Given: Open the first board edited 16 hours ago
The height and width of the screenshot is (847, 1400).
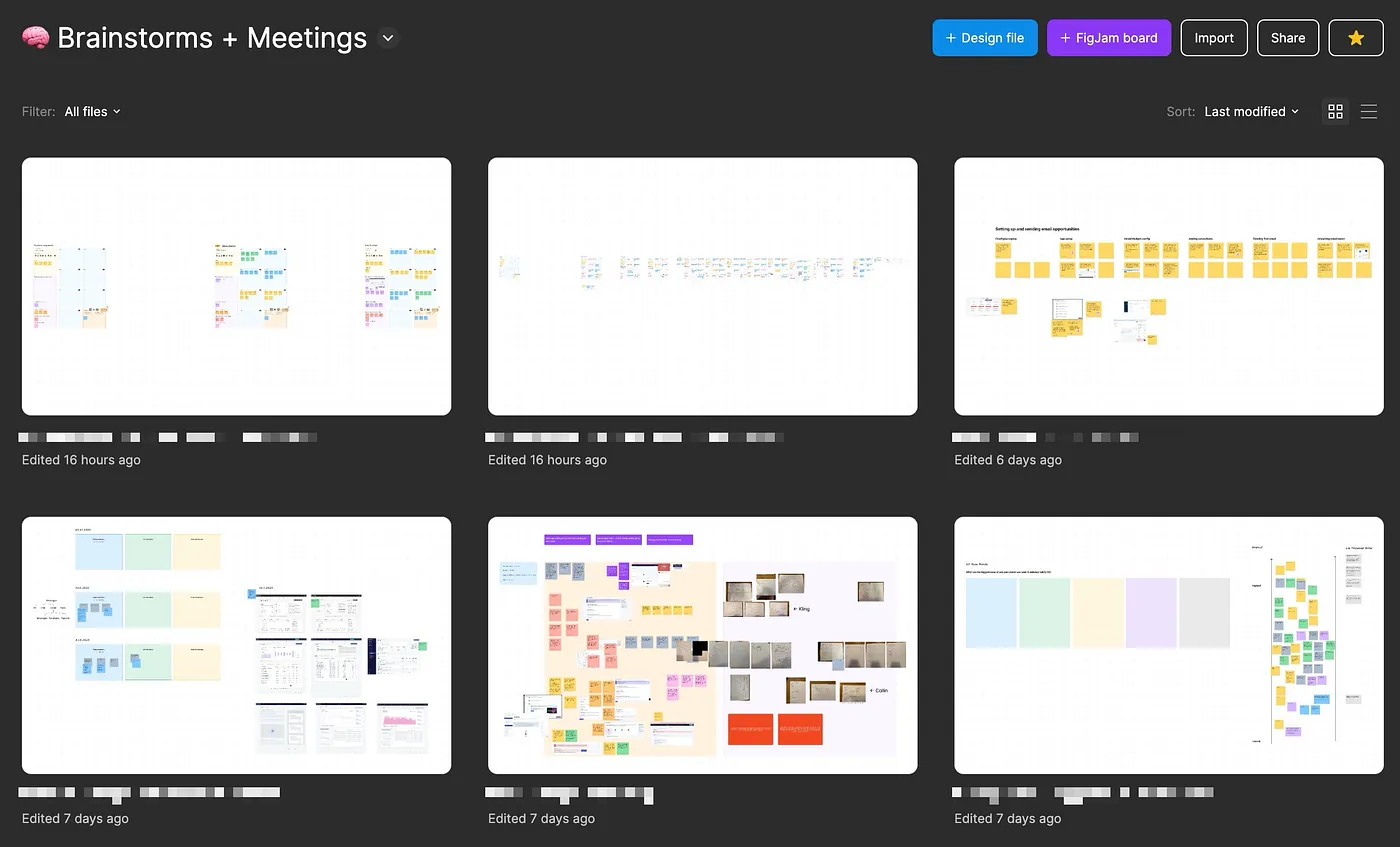Looking at the screenshot, I should tap(236, 286).
